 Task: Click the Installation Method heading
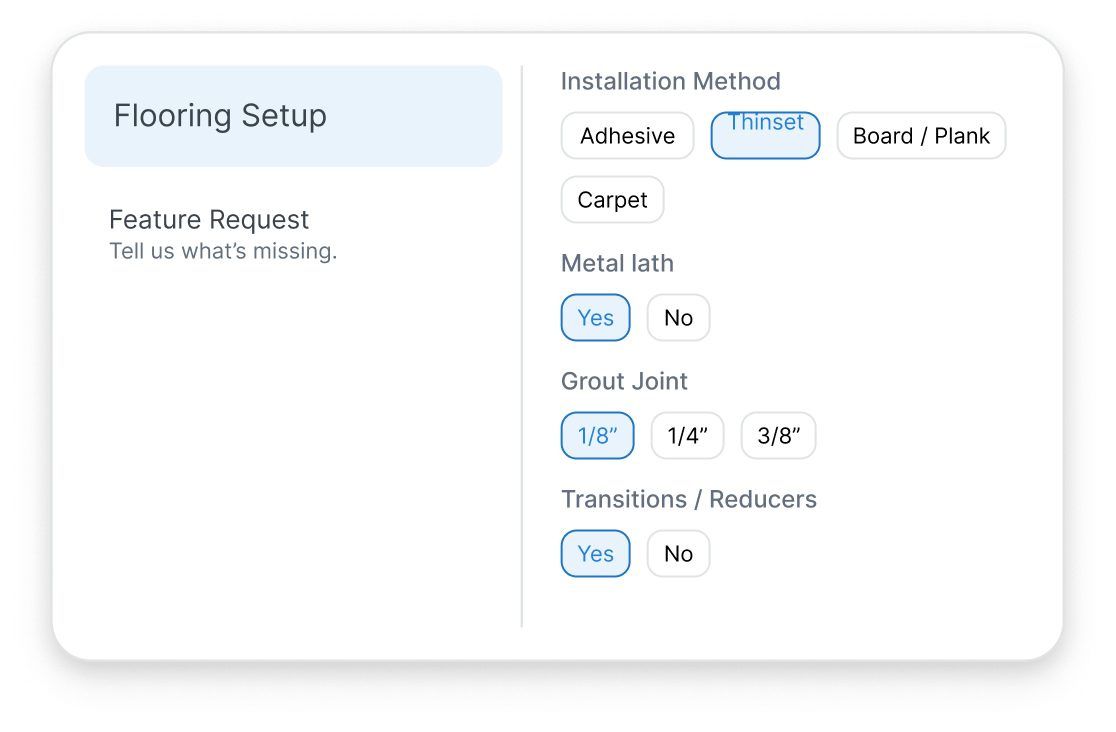point(670,81)
